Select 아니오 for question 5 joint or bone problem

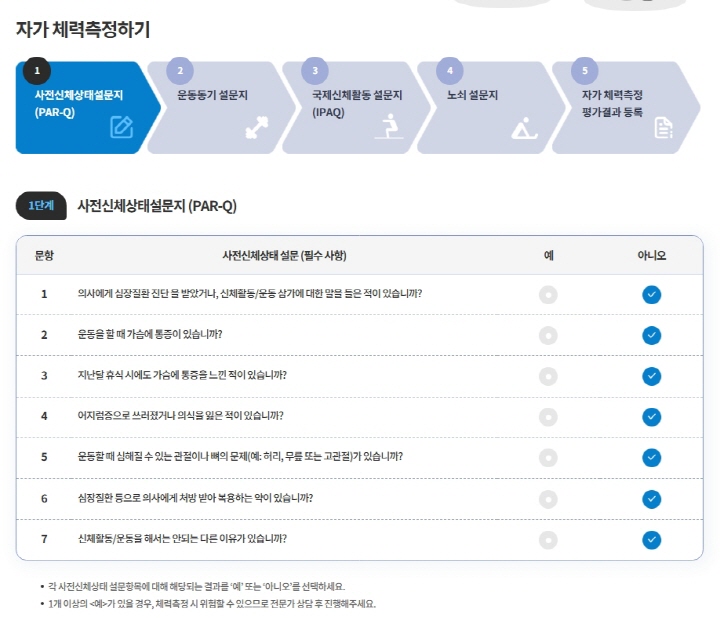(652, 458)
